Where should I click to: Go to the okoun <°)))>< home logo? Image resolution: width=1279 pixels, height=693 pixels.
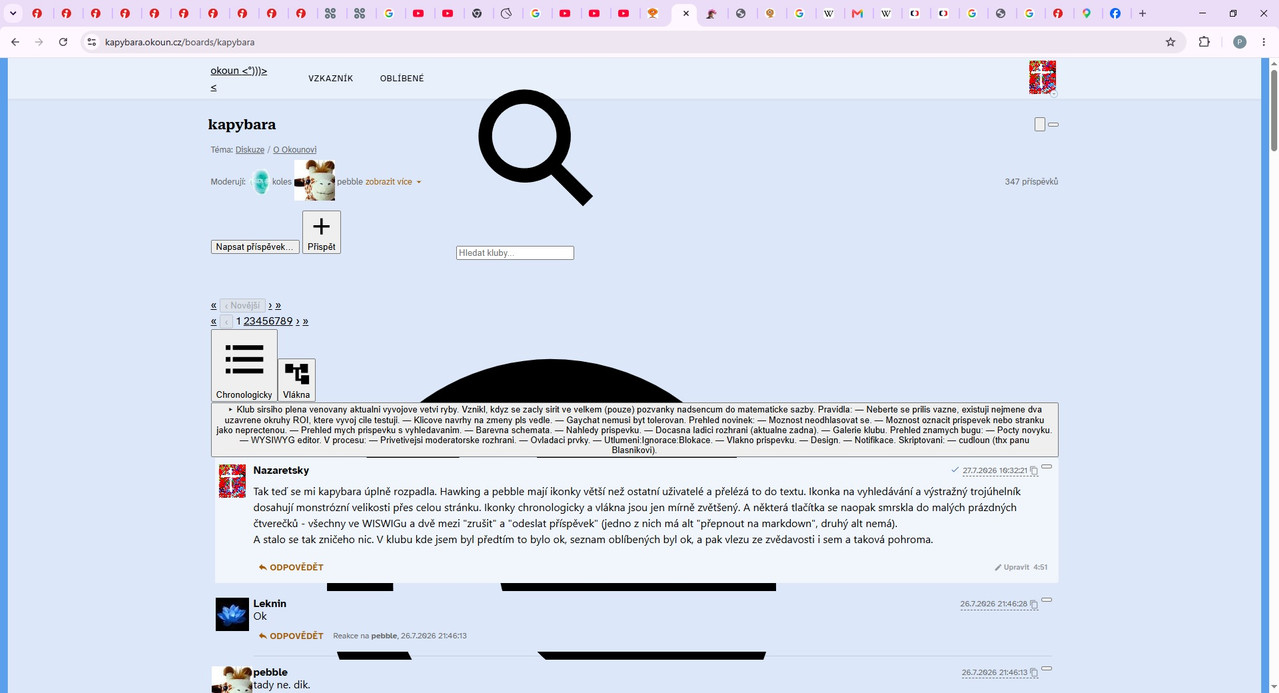click(239, 78)
